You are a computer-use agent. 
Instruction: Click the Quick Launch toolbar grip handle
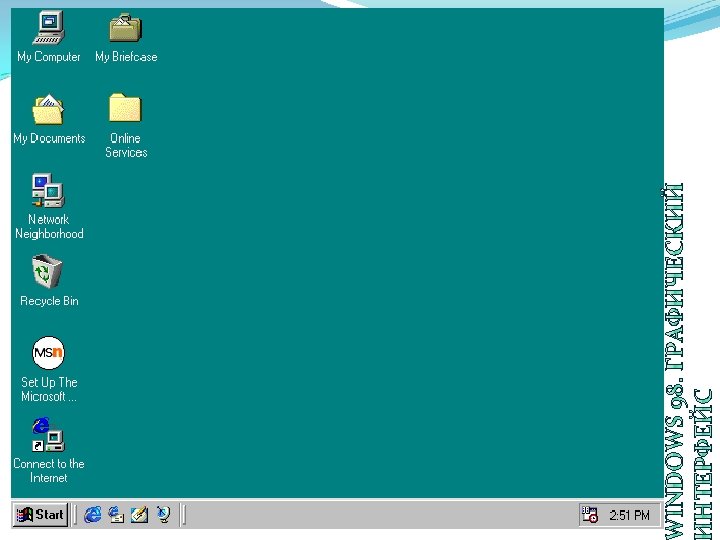(x=75, y=514)
